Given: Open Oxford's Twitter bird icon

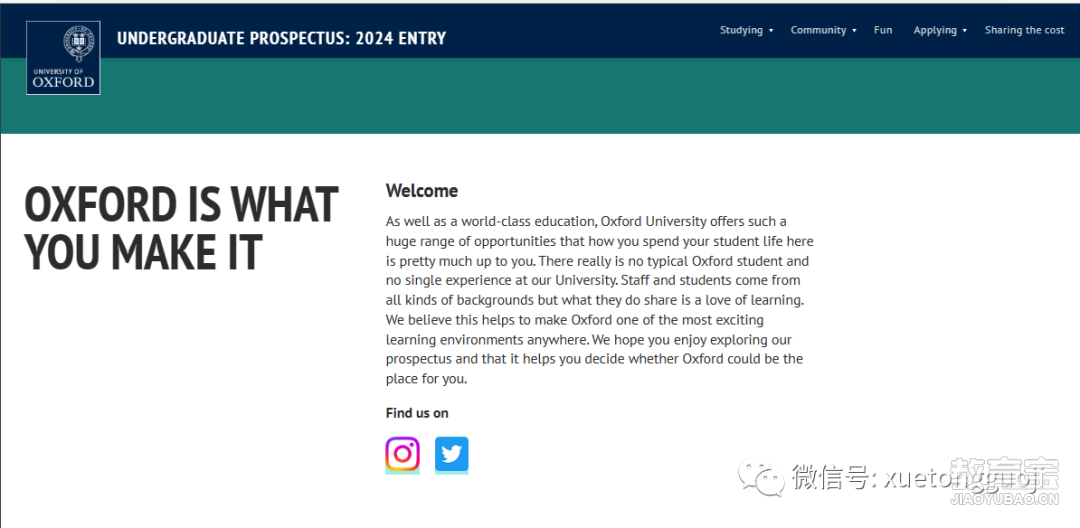Looking at the screenshot, I should (452, 454).
